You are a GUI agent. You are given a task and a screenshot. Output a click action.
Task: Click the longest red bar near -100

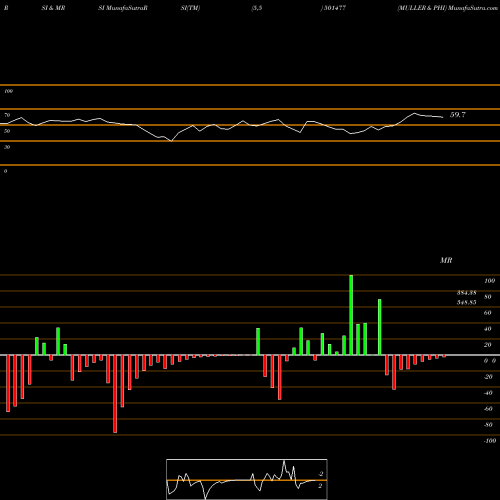[115, 394]
